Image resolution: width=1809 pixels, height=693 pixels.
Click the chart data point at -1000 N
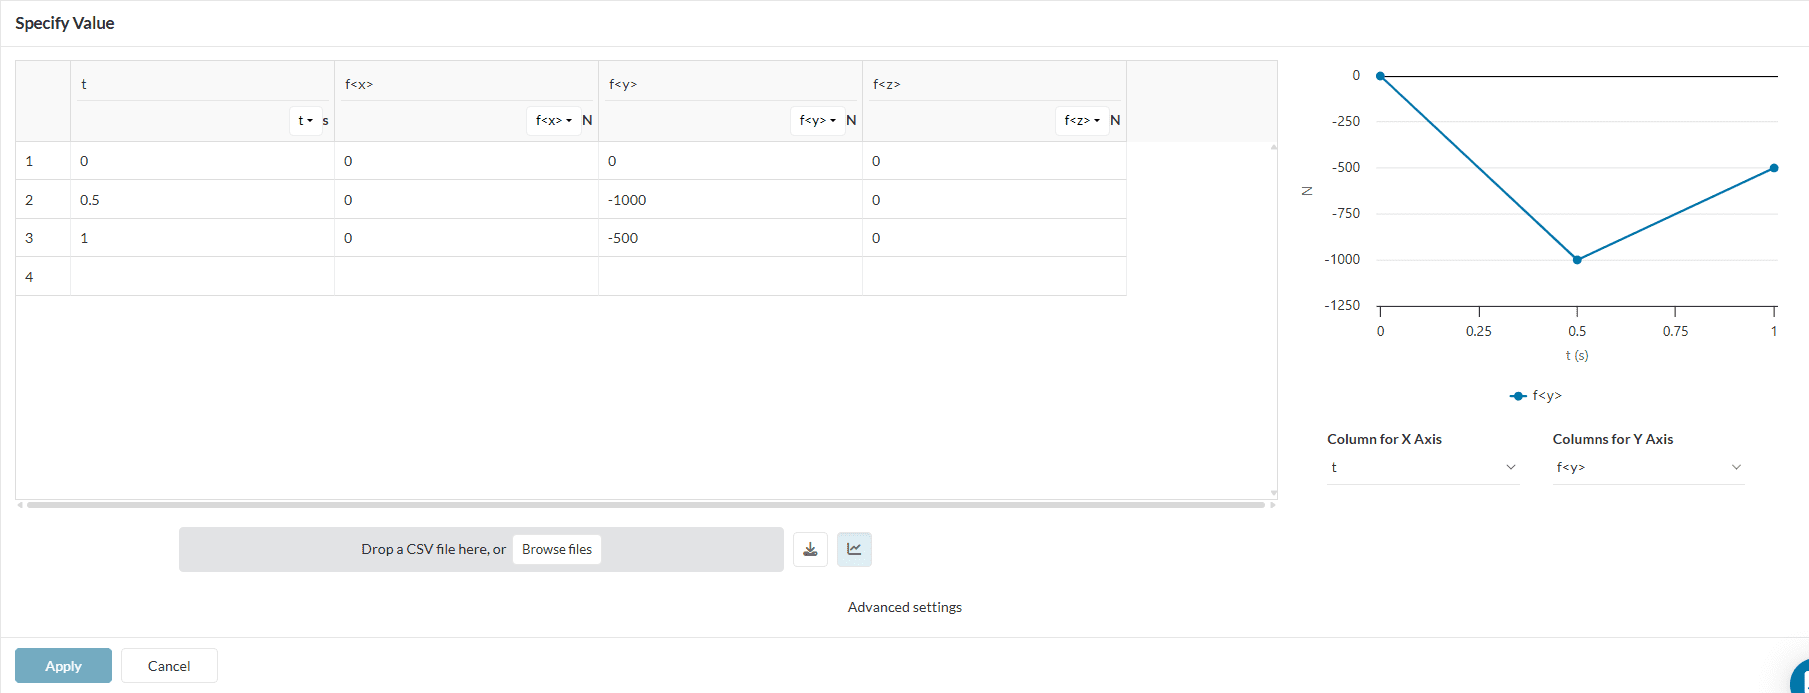tap(1577, 260)
